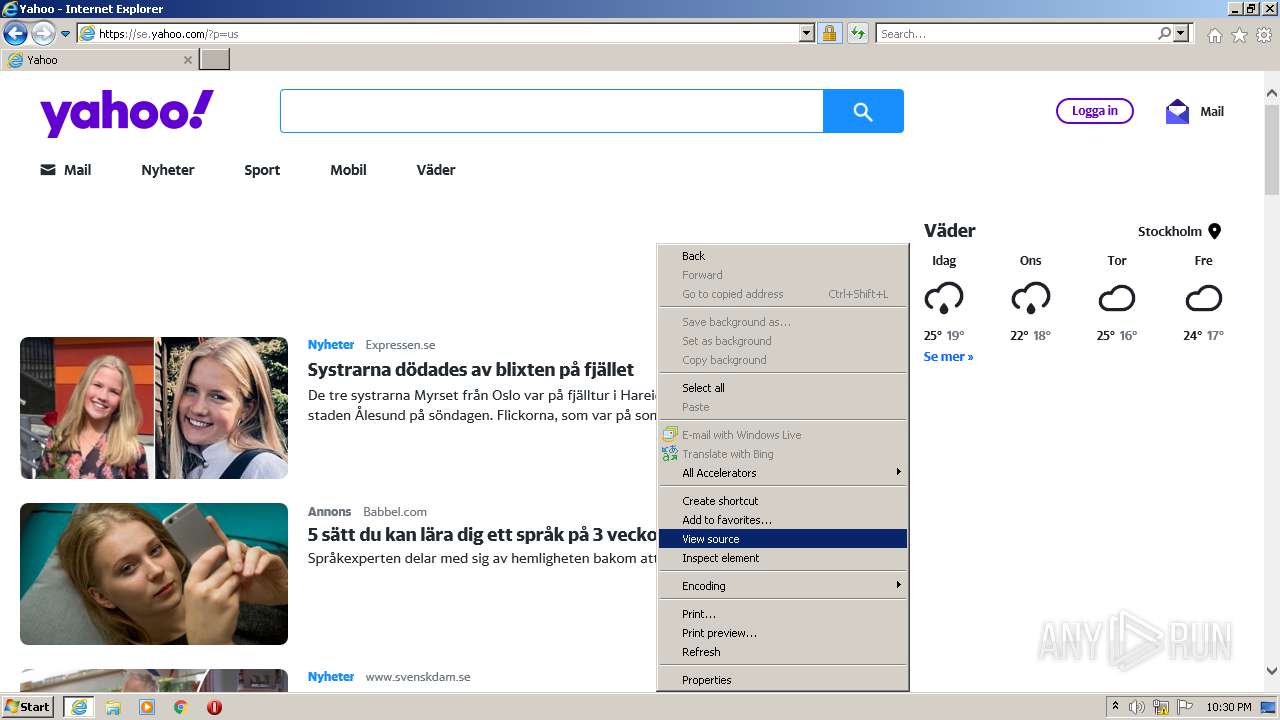Click the security lock icon
This screenshot has width=1280, height=720.
pyautogui.click(x=829, y=33)
